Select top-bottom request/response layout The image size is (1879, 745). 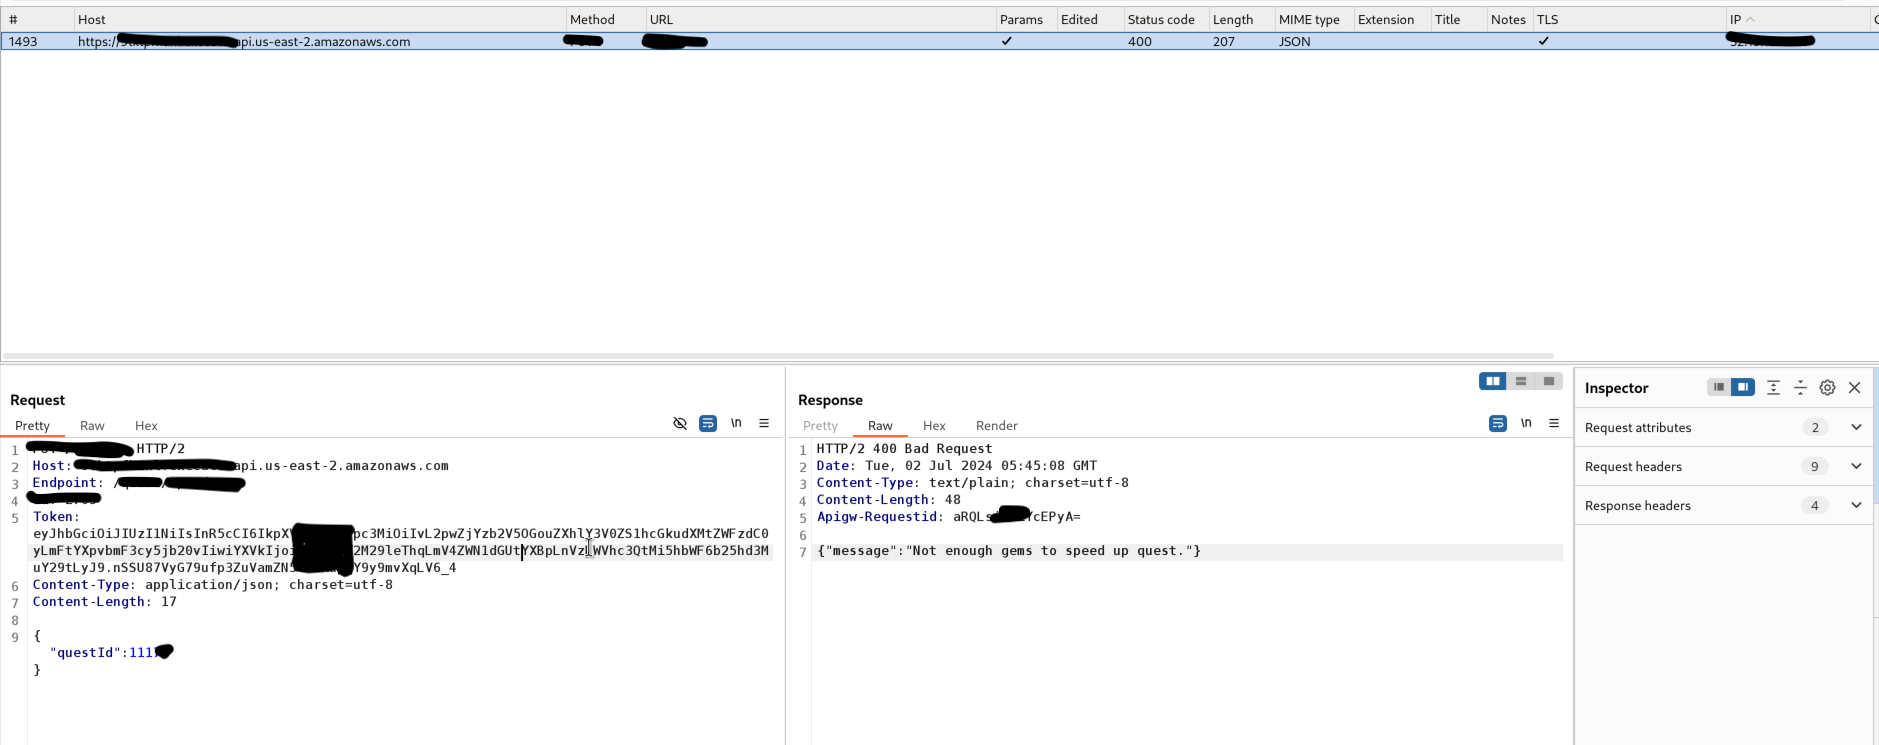pyautogui.click(x=1521, y=381)
